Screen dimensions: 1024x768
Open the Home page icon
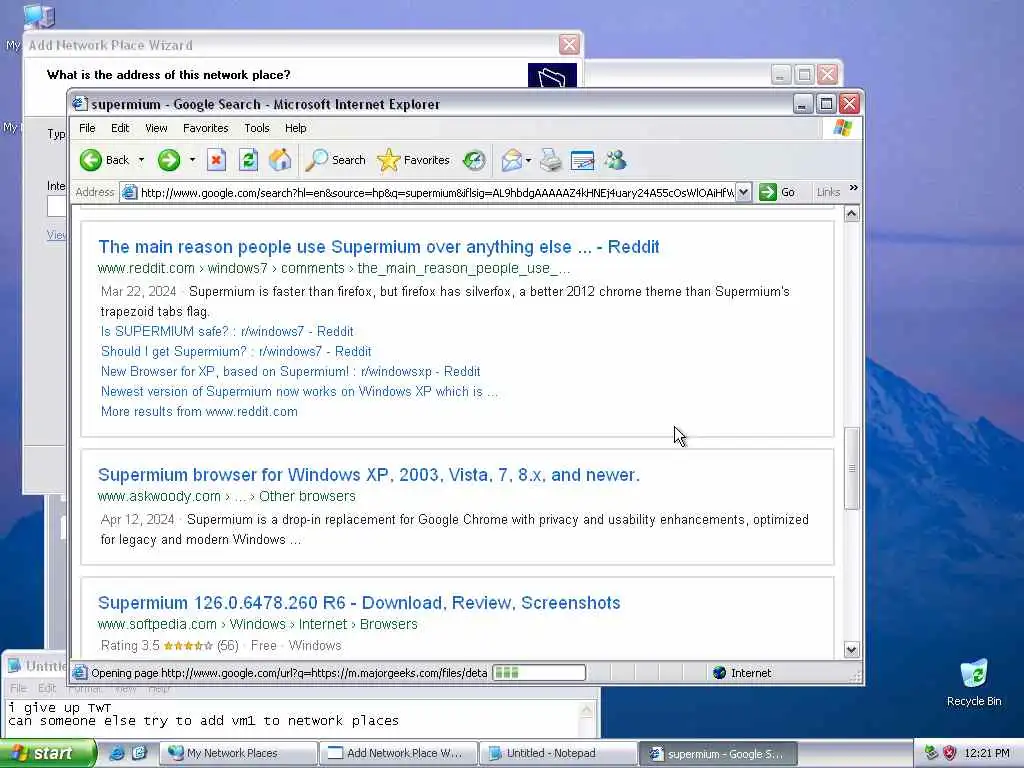point(280,160)
